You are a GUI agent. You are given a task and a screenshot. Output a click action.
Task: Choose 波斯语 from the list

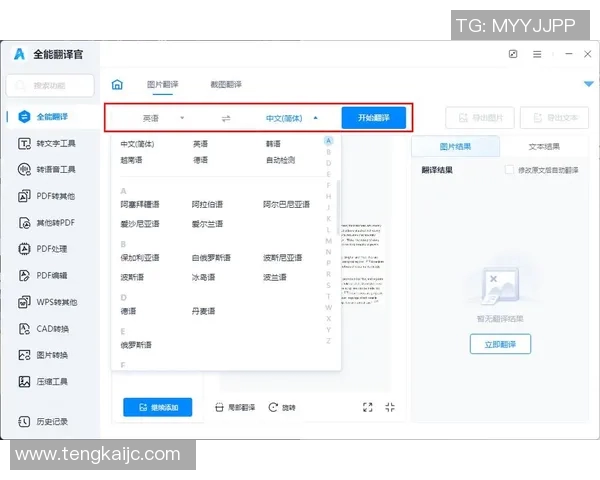132,277
